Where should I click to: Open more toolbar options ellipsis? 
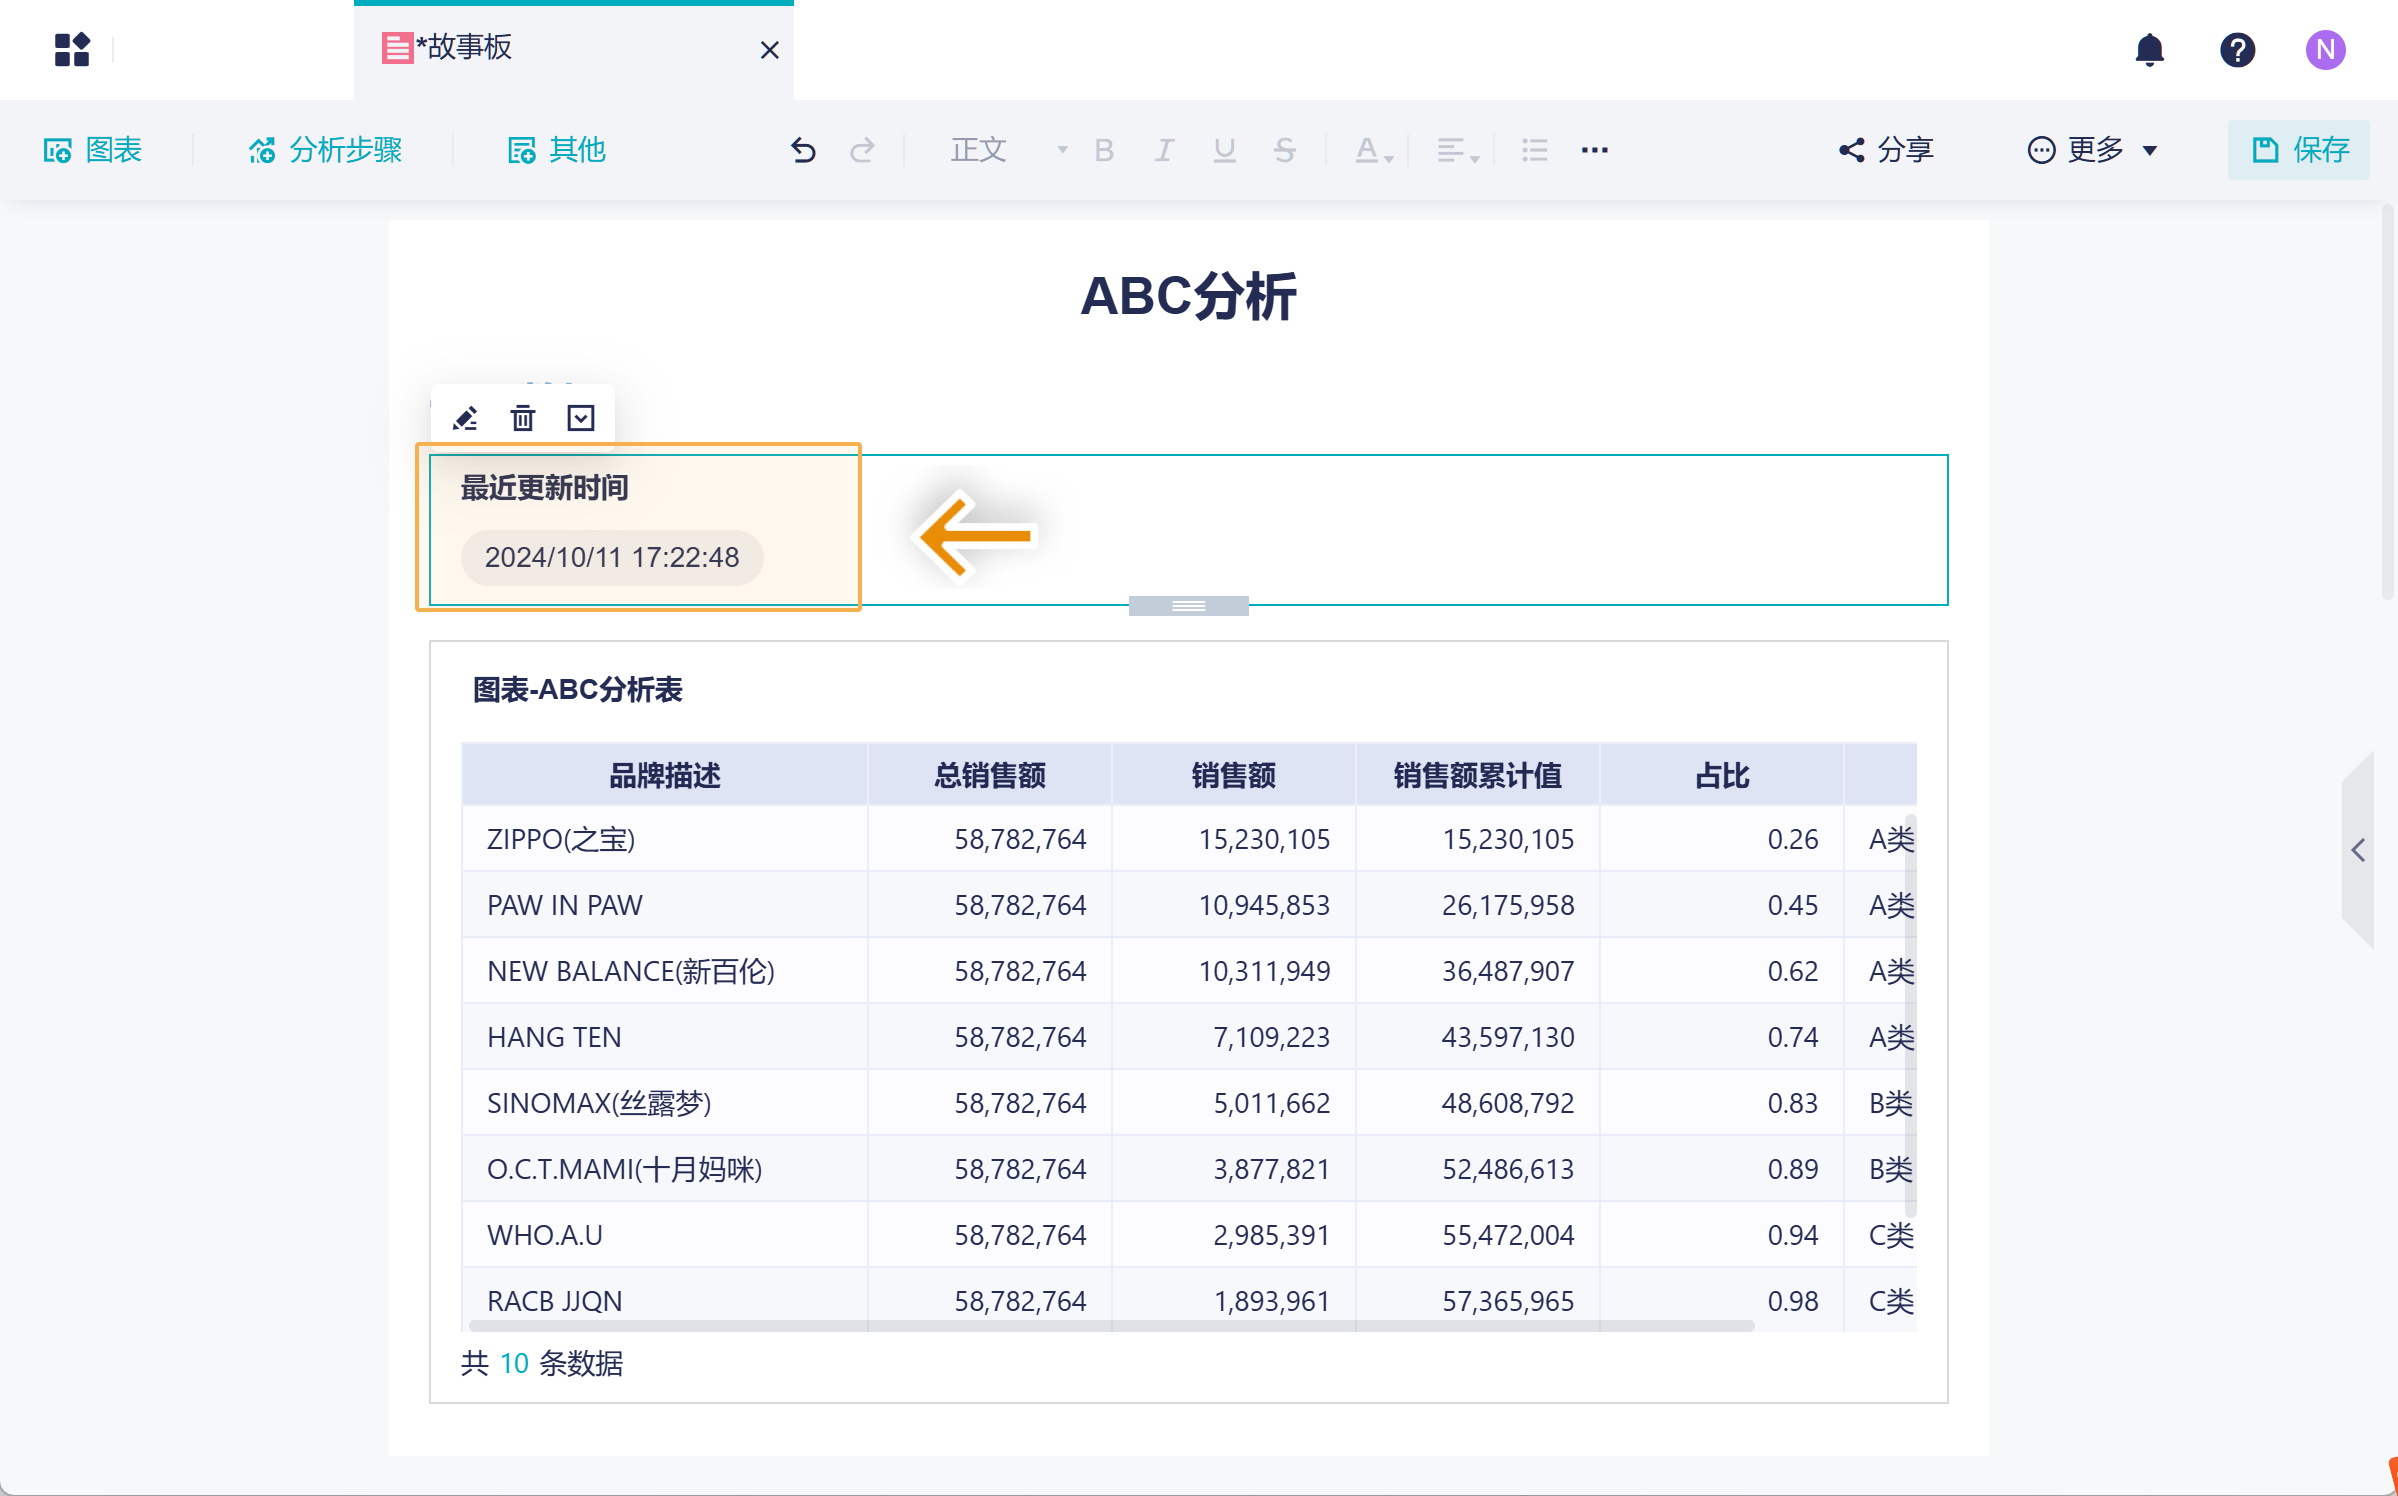coord(1595,150)
